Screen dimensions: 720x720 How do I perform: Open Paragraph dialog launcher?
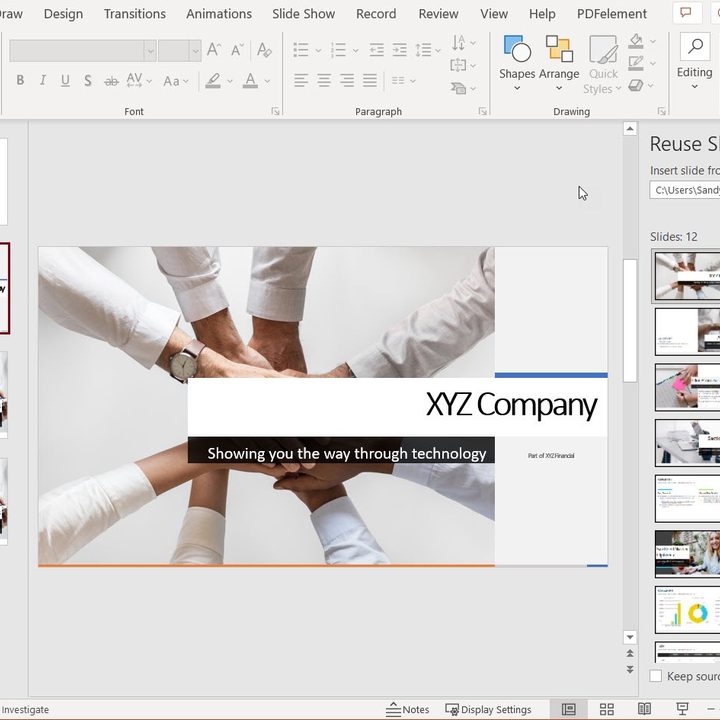483,111
